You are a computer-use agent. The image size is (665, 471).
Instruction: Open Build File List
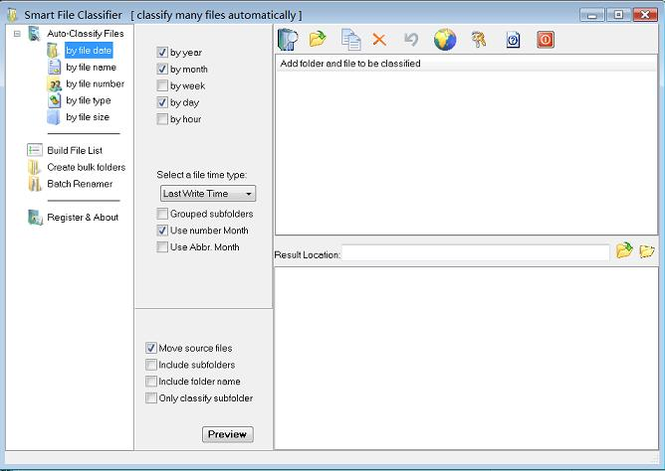click(x=75, y=150)
